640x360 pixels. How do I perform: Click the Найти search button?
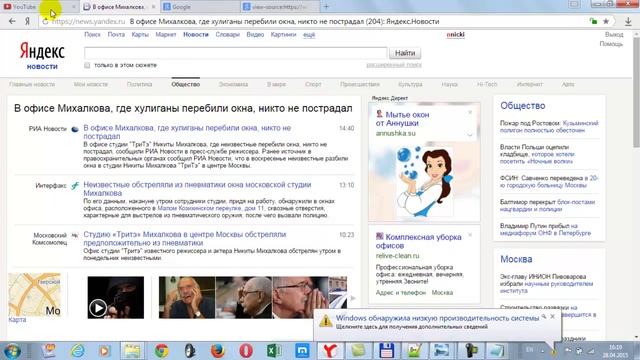pos(405,53)
